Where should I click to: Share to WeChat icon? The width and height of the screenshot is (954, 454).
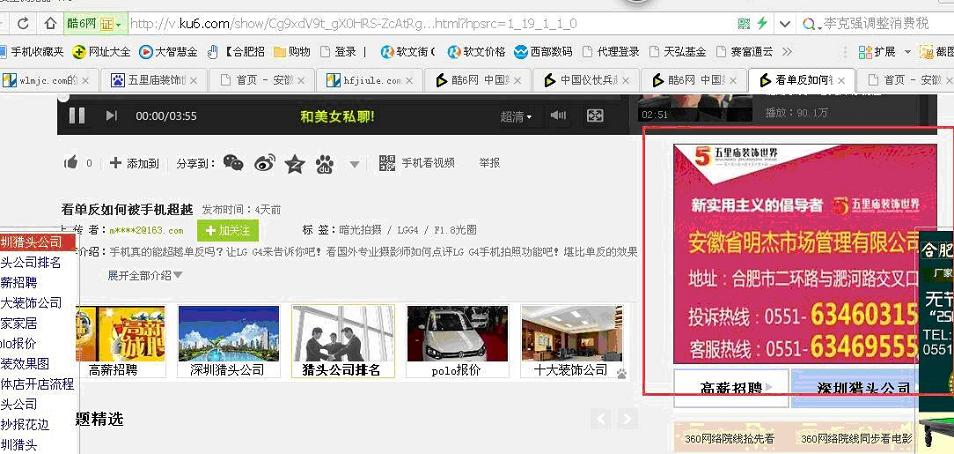click(x=233, y=162)
